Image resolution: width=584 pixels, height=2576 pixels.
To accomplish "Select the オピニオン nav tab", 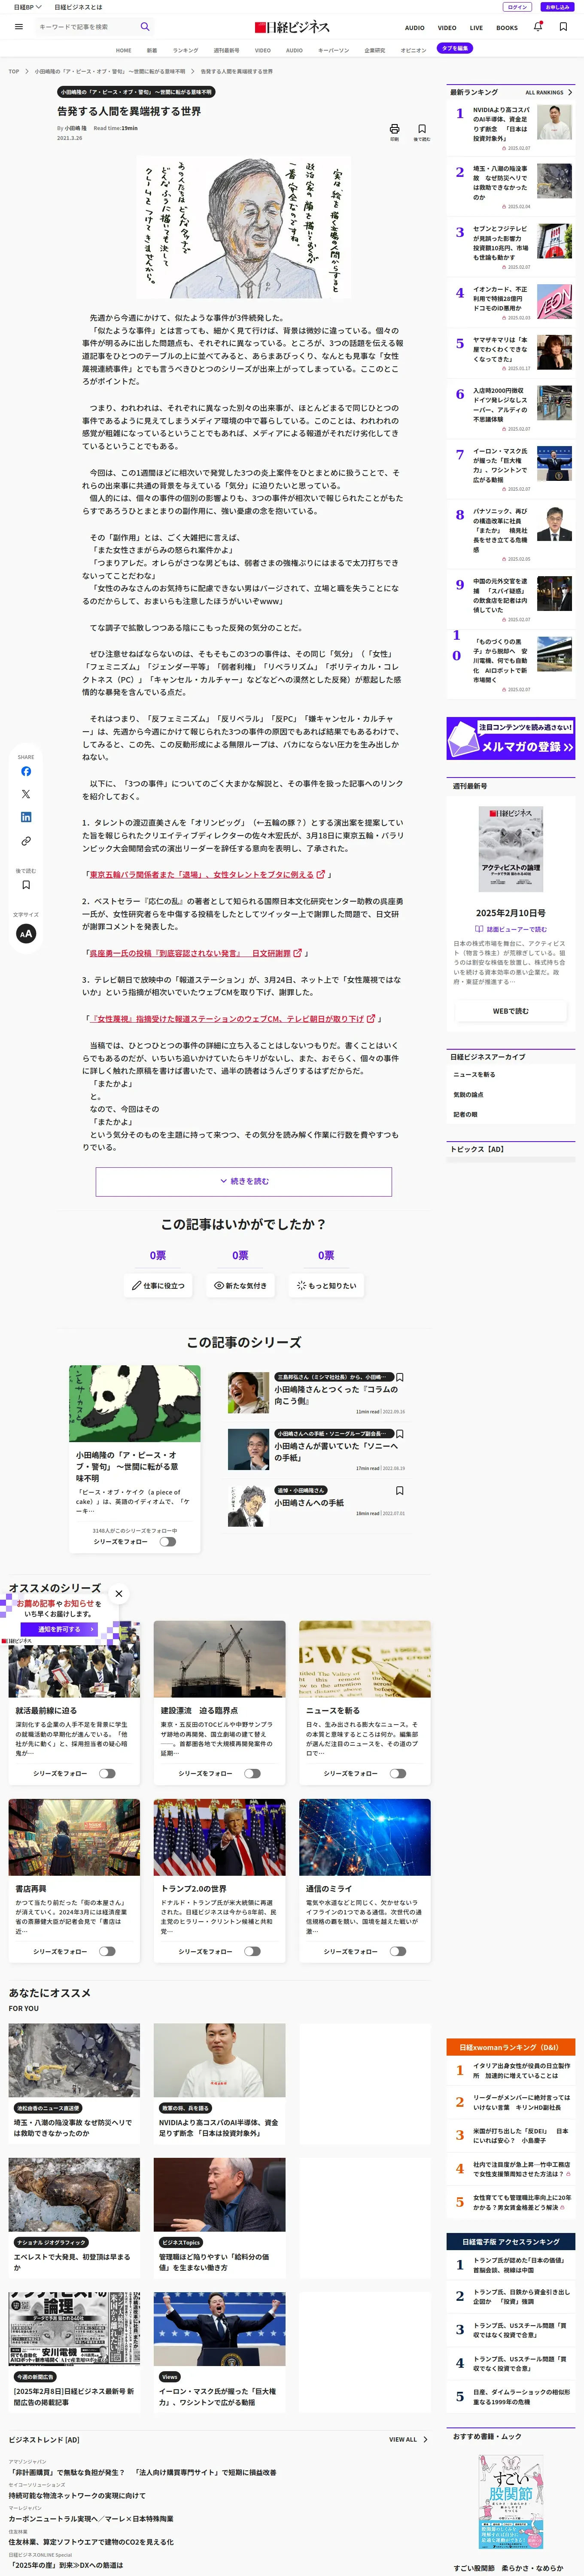I will click(x=413, y=50).
